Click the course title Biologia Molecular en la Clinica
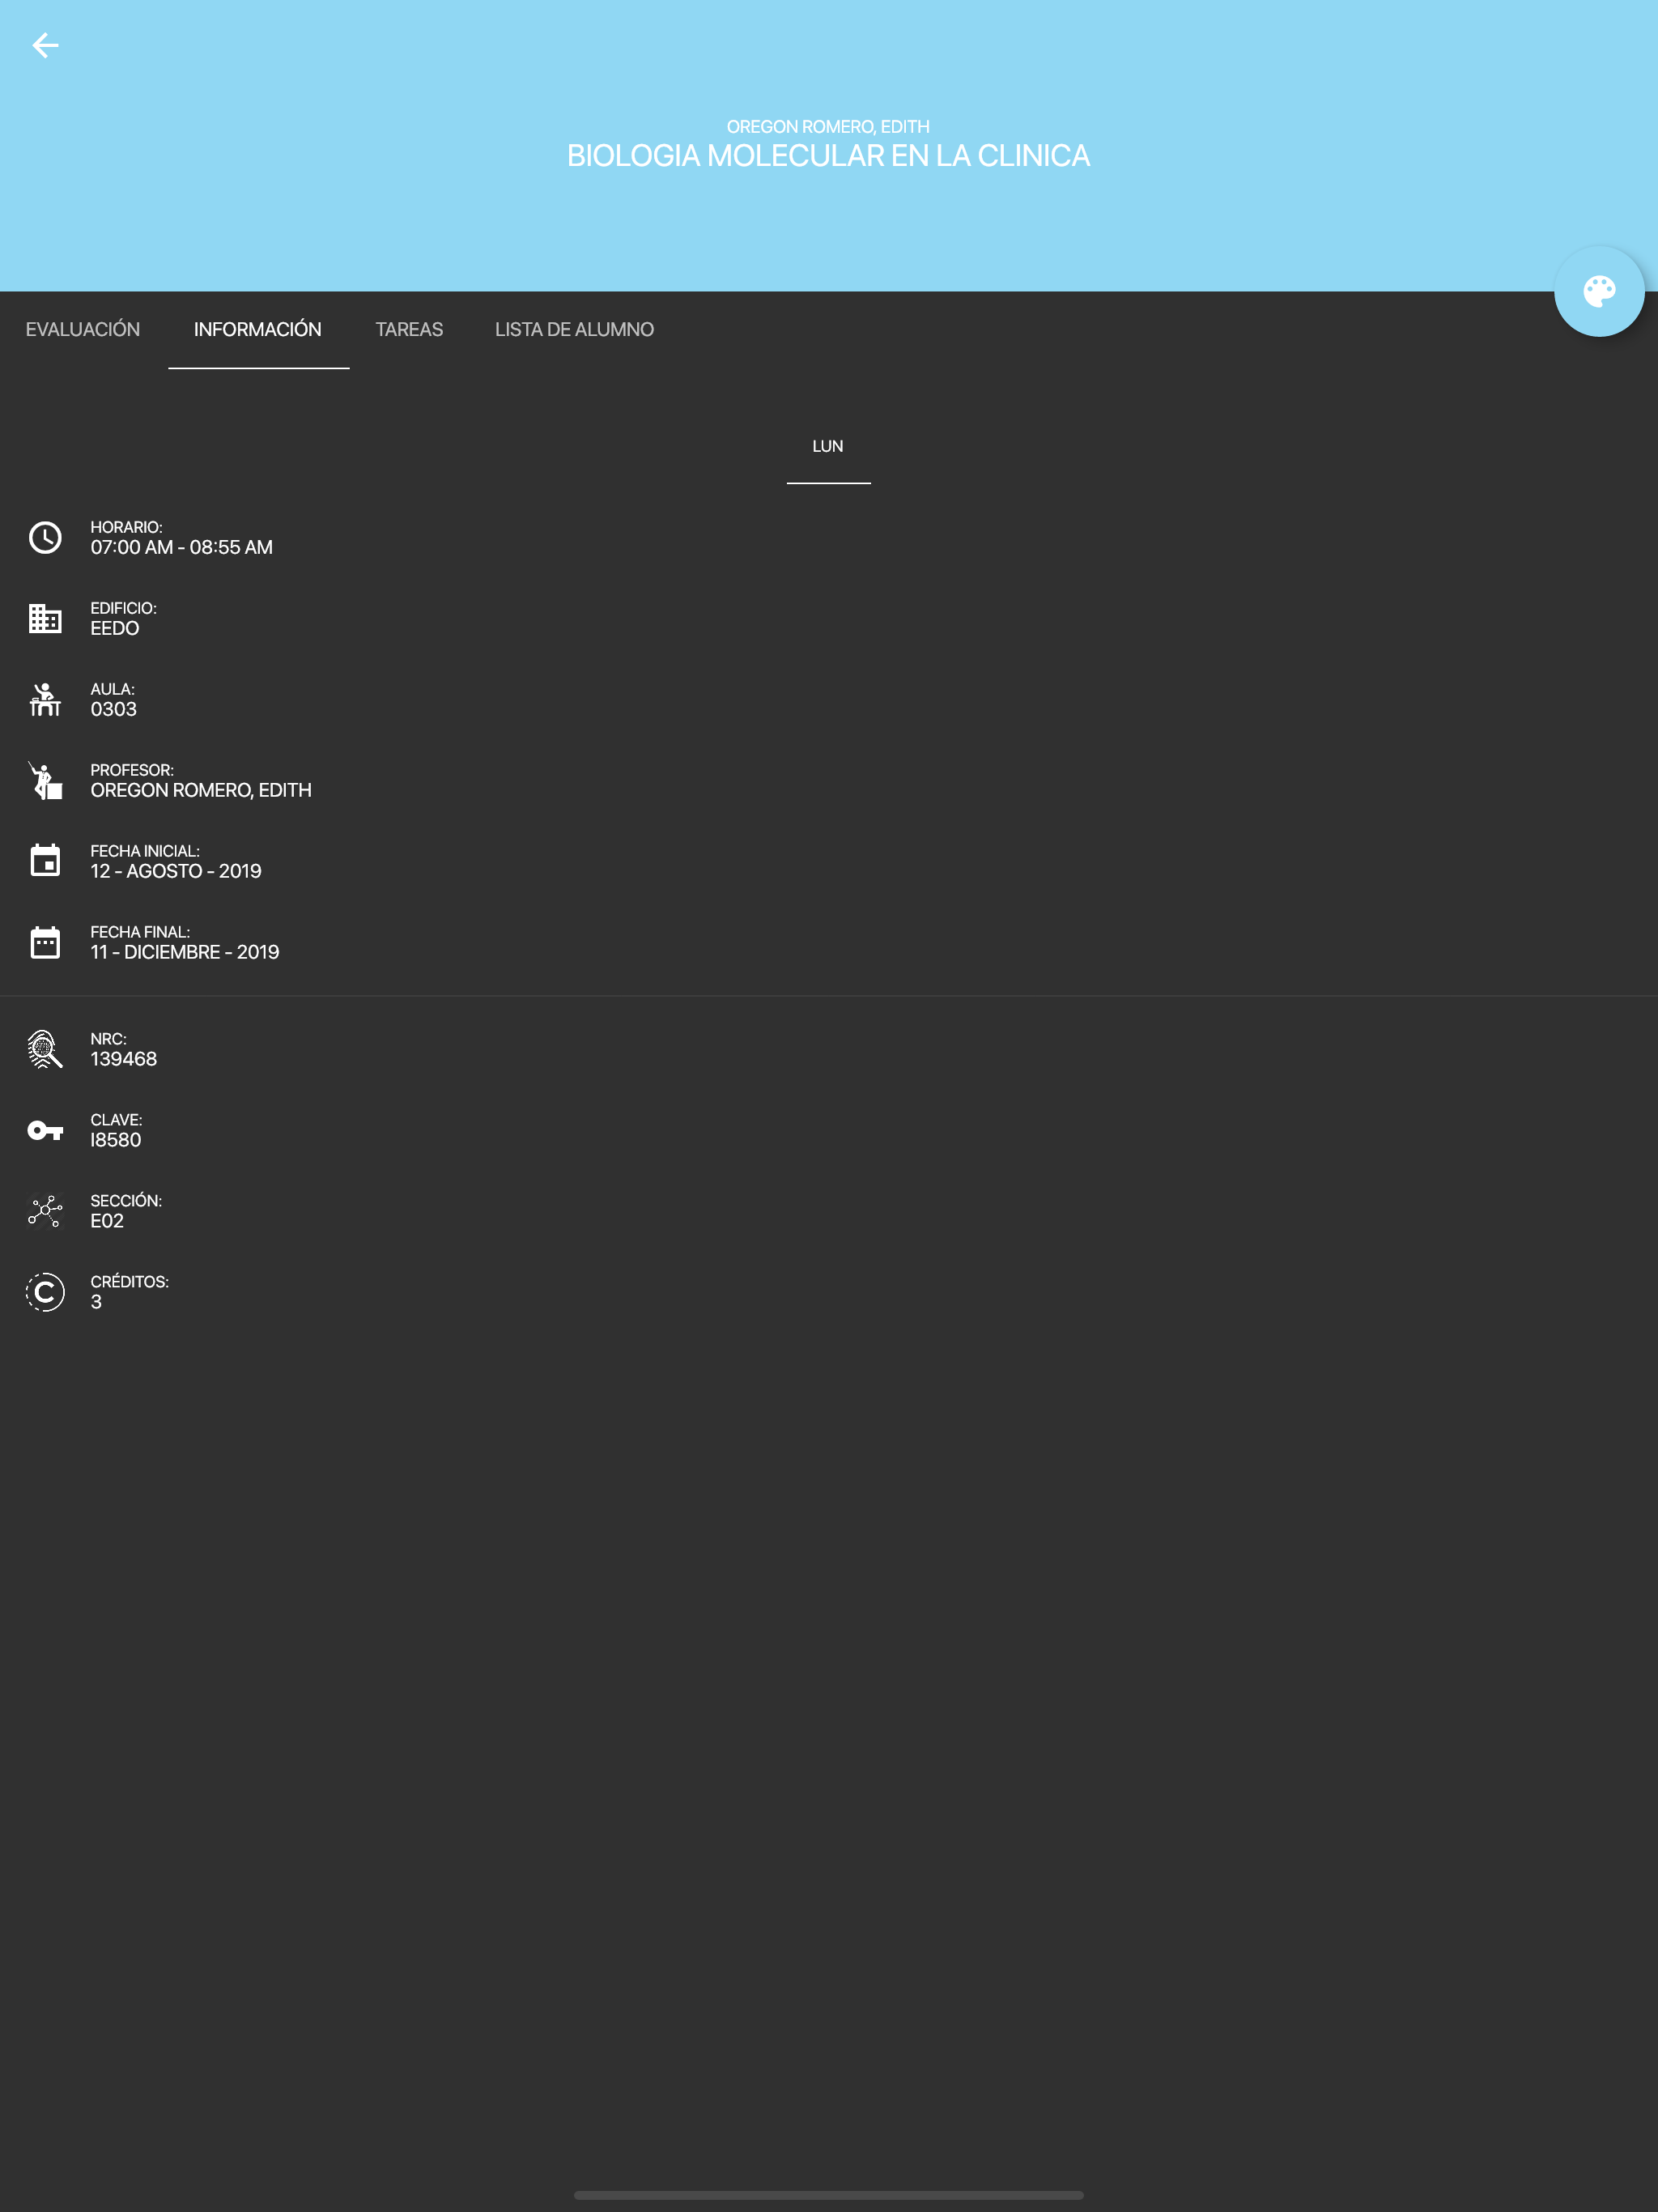 coord(829,156)
